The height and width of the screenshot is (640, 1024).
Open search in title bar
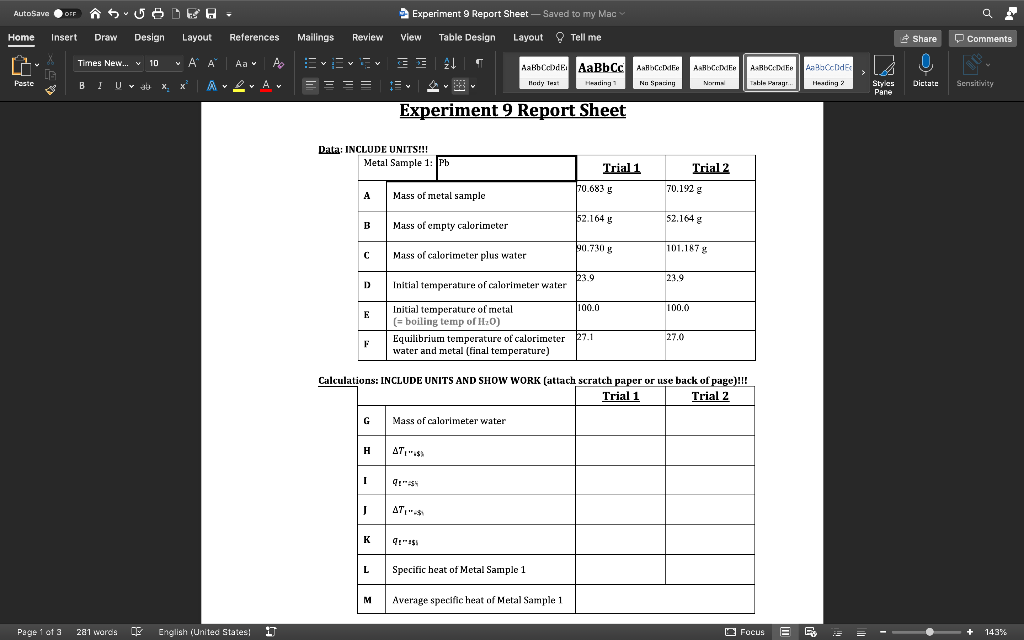point(987,13)
